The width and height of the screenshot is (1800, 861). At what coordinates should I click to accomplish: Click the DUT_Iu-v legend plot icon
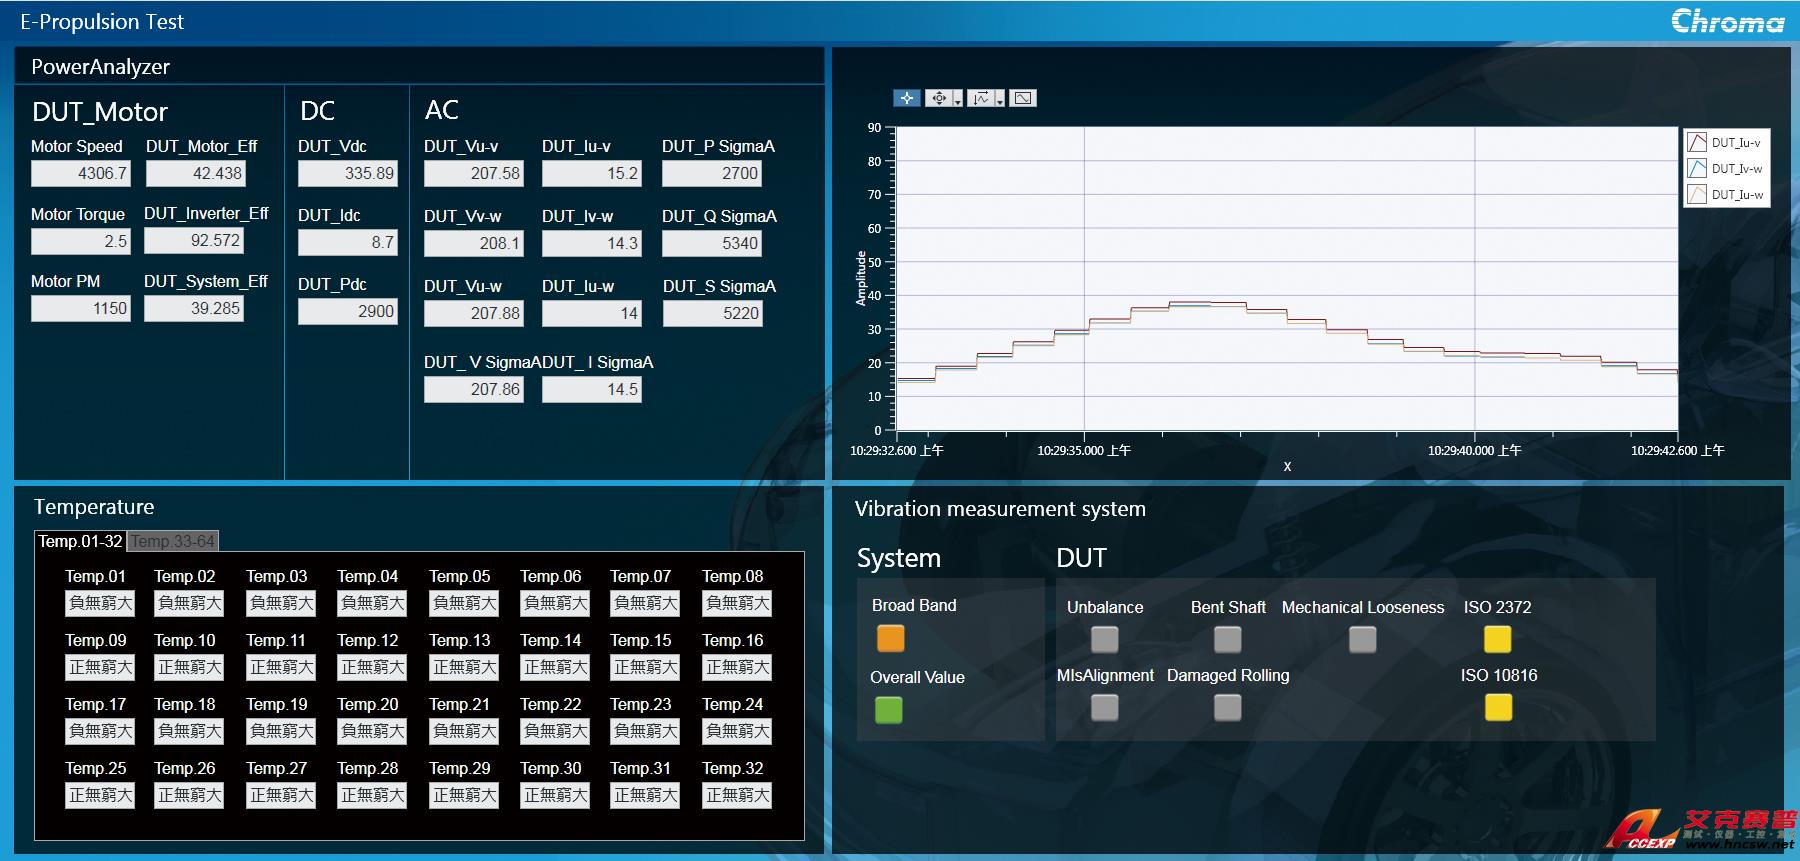coord(1697,142)
